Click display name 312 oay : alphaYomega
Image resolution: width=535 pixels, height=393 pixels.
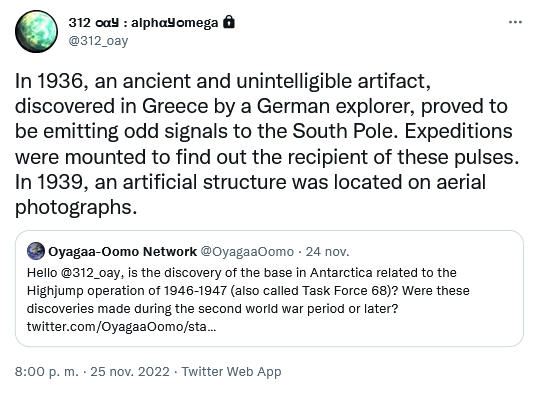click(143, 23)
